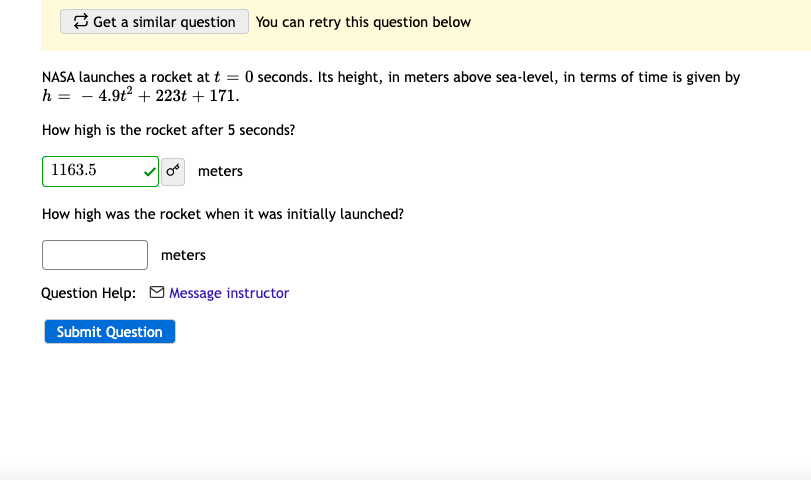Click the '171' constant in the equation
The image size is (811, 480).
(222, 97)
